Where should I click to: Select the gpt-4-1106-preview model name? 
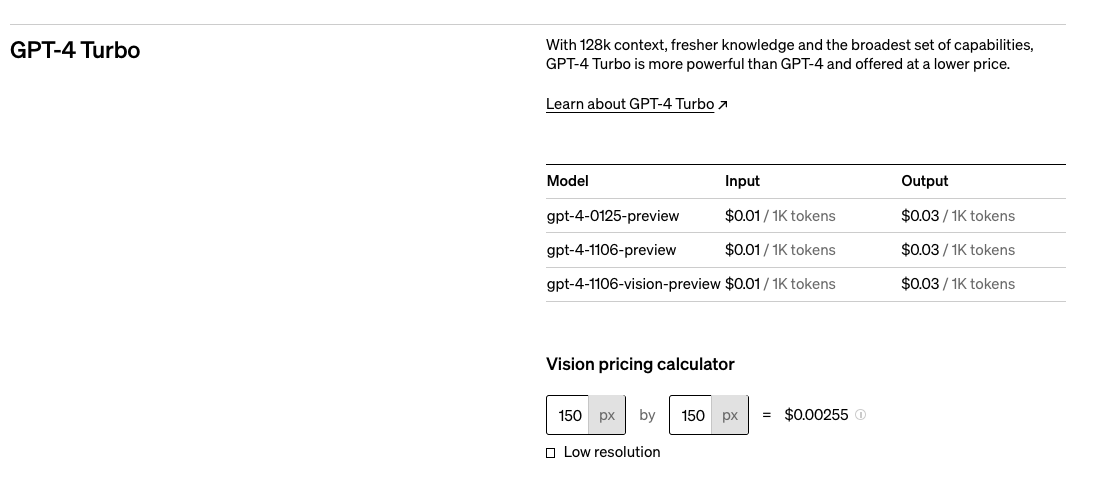tap(611, 250)
